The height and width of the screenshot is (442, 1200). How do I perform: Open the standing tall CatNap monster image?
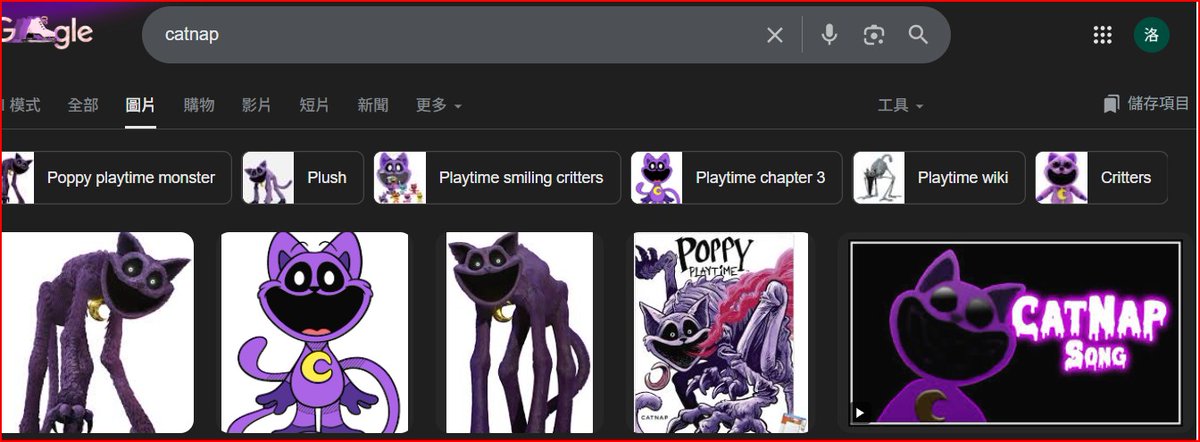tap(520, 334)
